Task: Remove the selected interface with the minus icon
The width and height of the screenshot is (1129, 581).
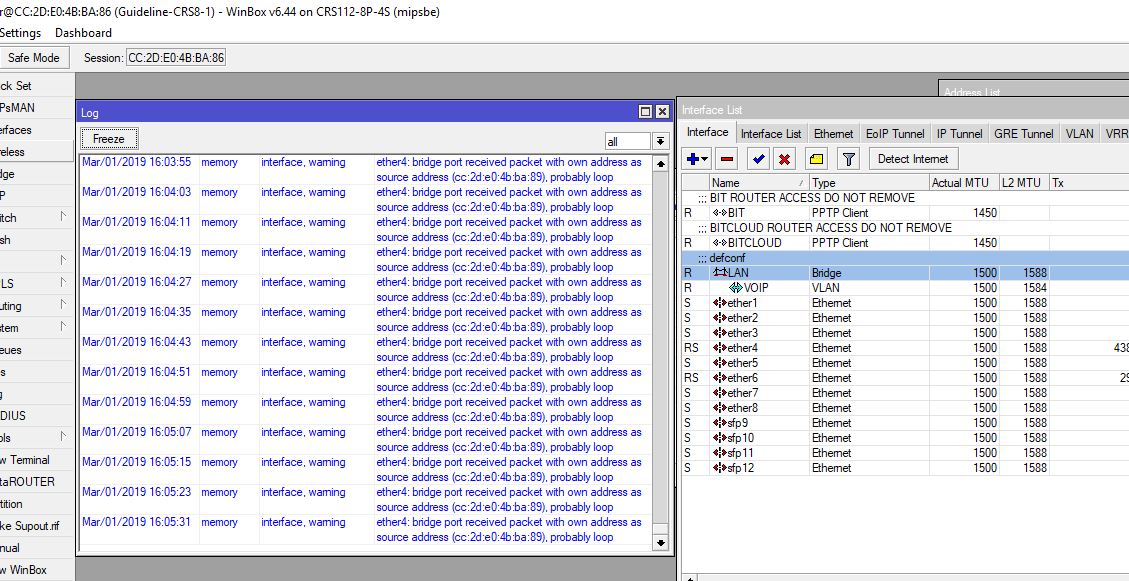Action: pos(727,159)
